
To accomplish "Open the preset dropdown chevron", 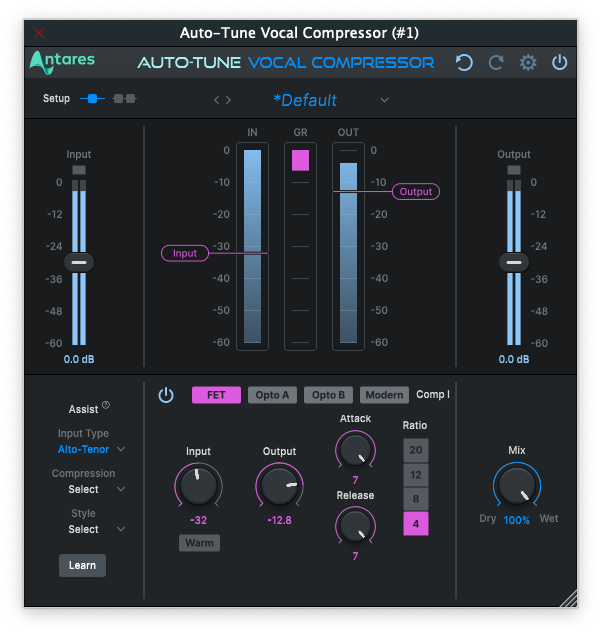I will click(x=384, y=100).
